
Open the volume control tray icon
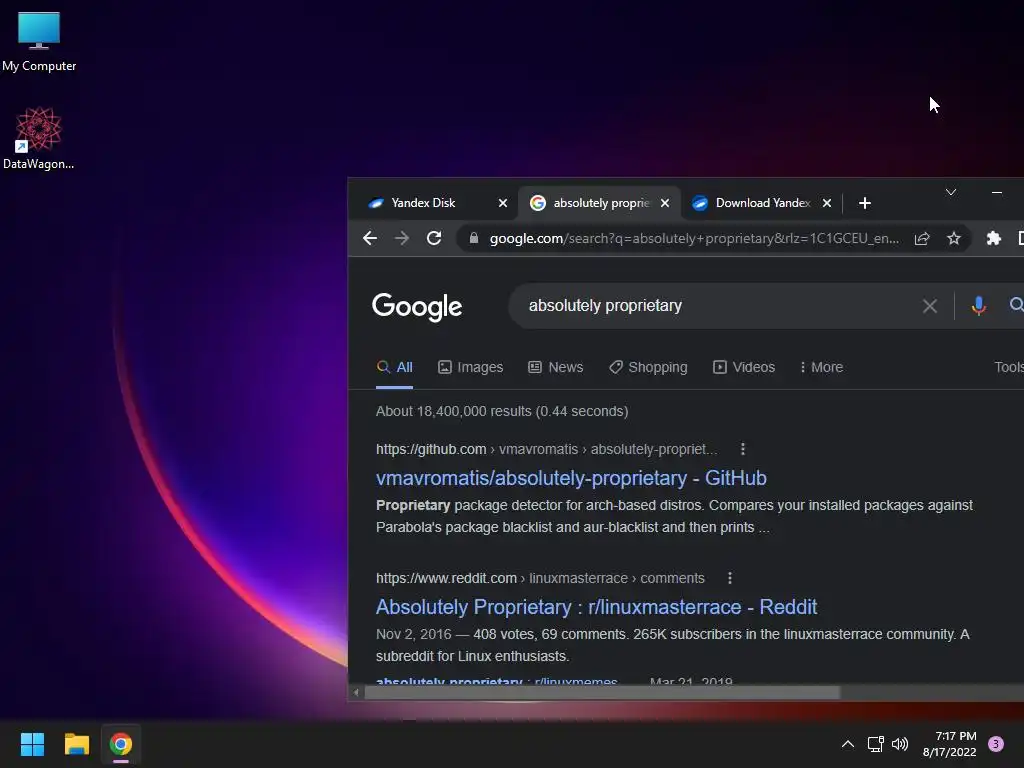[x=900, y=744]
